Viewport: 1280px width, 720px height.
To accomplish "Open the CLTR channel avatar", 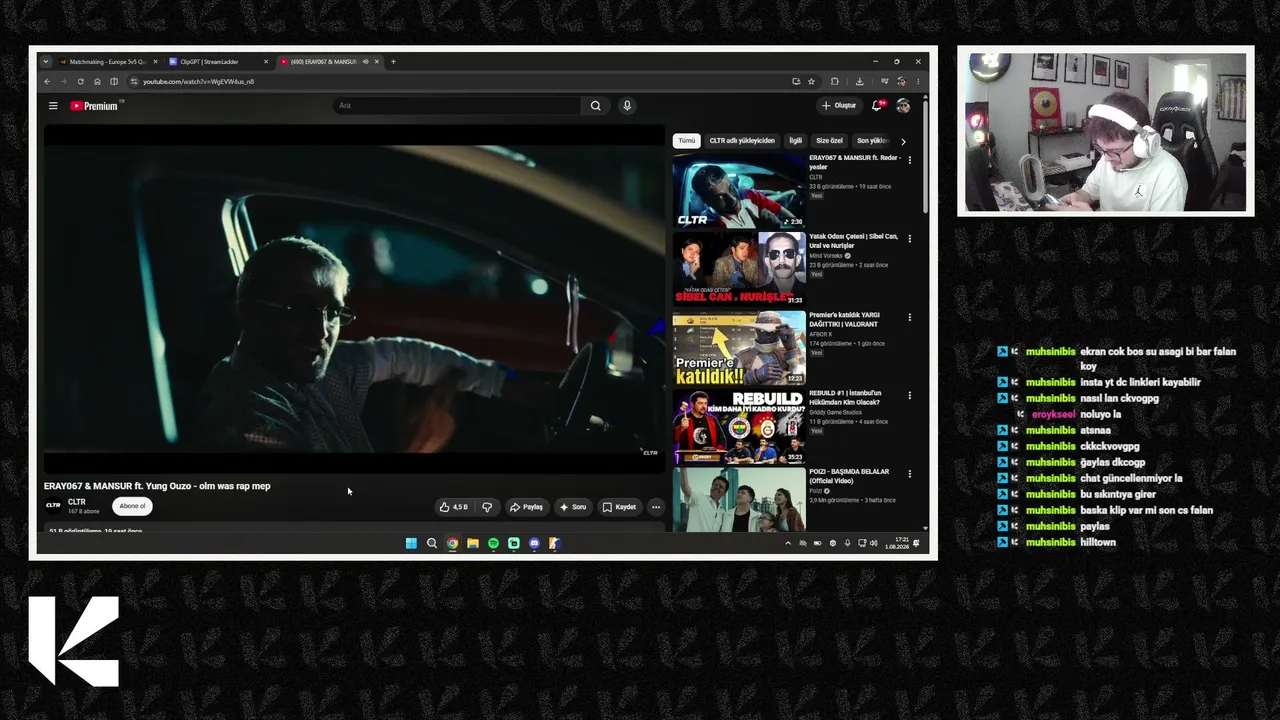I will pyautogui.click(x=53, y=506).
